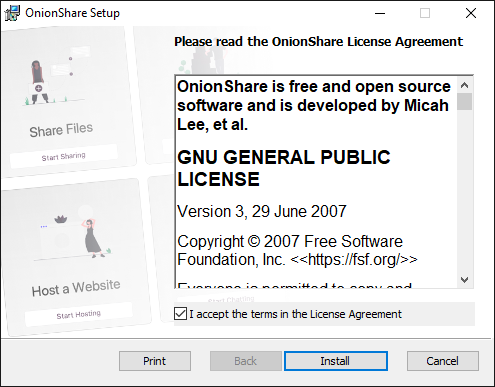The width and height of the screenshot is (495, 387).
Task: Click the license text scrollbar thumb
Action: (x=465, y=101)
